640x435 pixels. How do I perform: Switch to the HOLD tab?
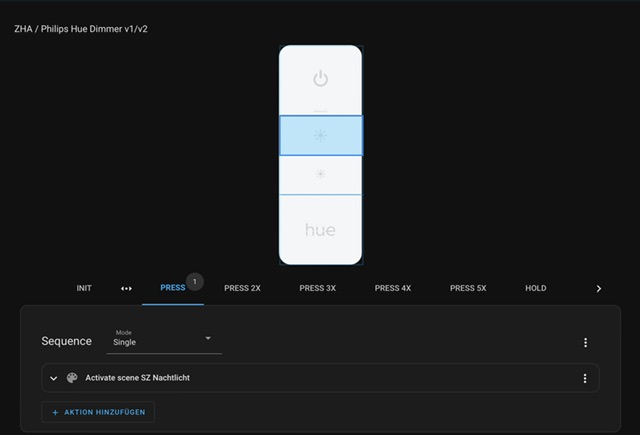536,288
